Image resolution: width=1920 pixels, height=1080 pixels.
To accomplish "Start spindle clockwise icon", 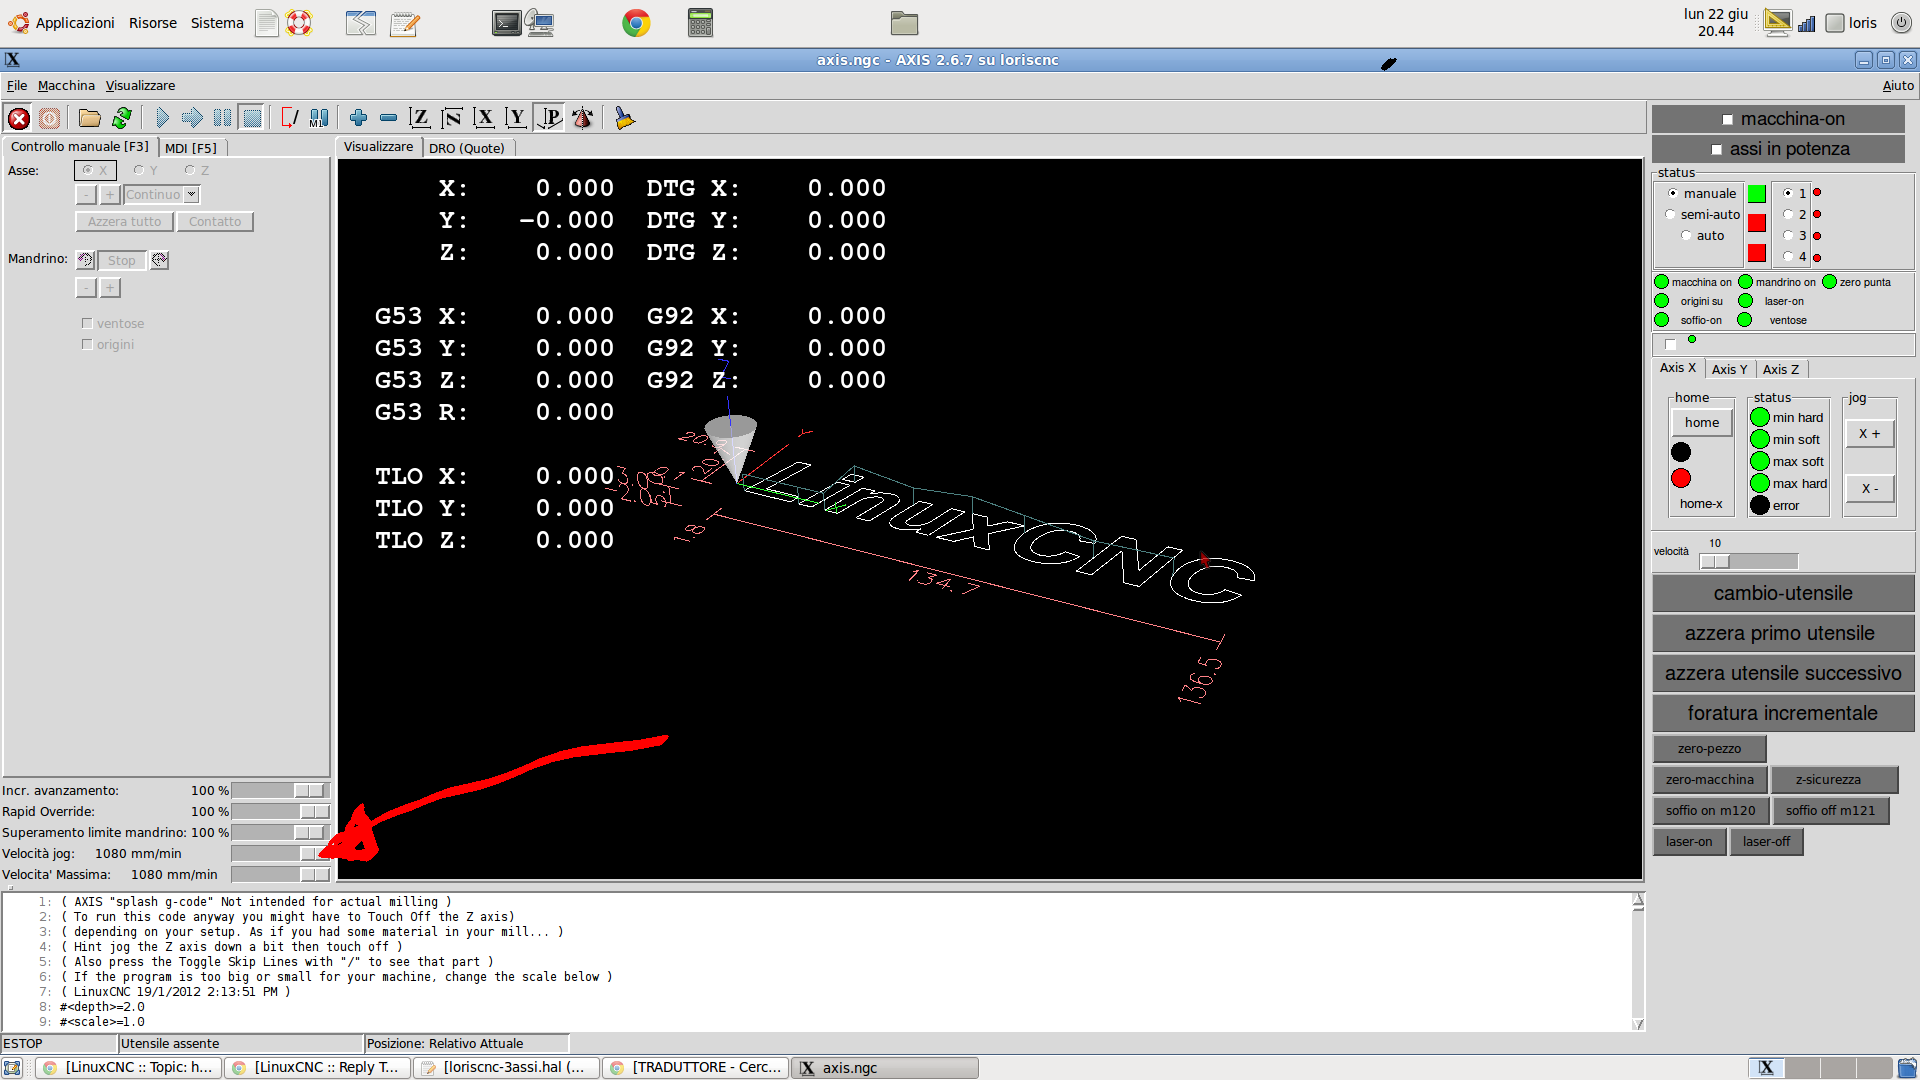I will (x=159, y=260).
